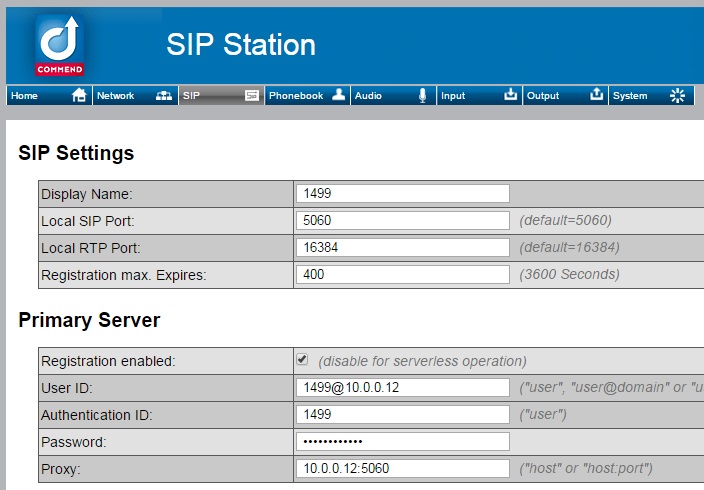This screenshot has height=490, width=704.
Task: Edit the Local RTP Port field
Action: (x=402, y=248)
